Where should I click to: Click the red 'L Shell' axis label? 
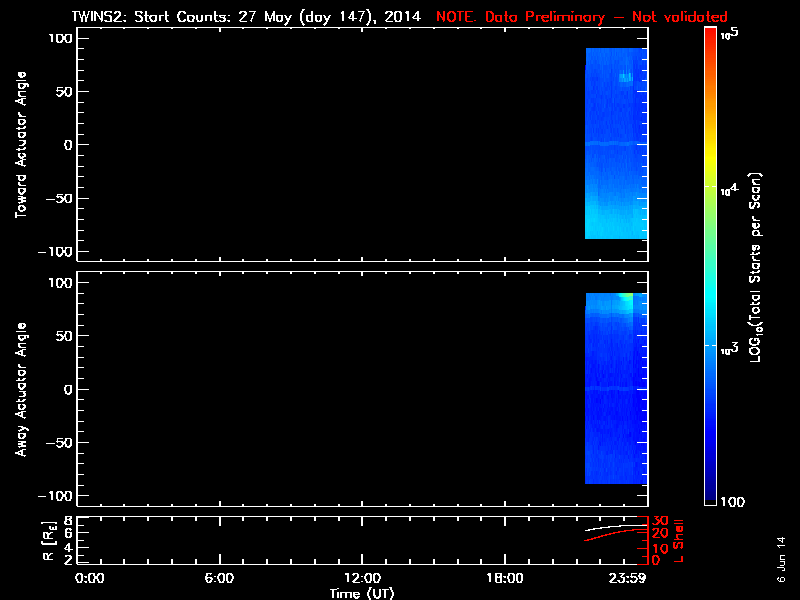pos(680,540)
